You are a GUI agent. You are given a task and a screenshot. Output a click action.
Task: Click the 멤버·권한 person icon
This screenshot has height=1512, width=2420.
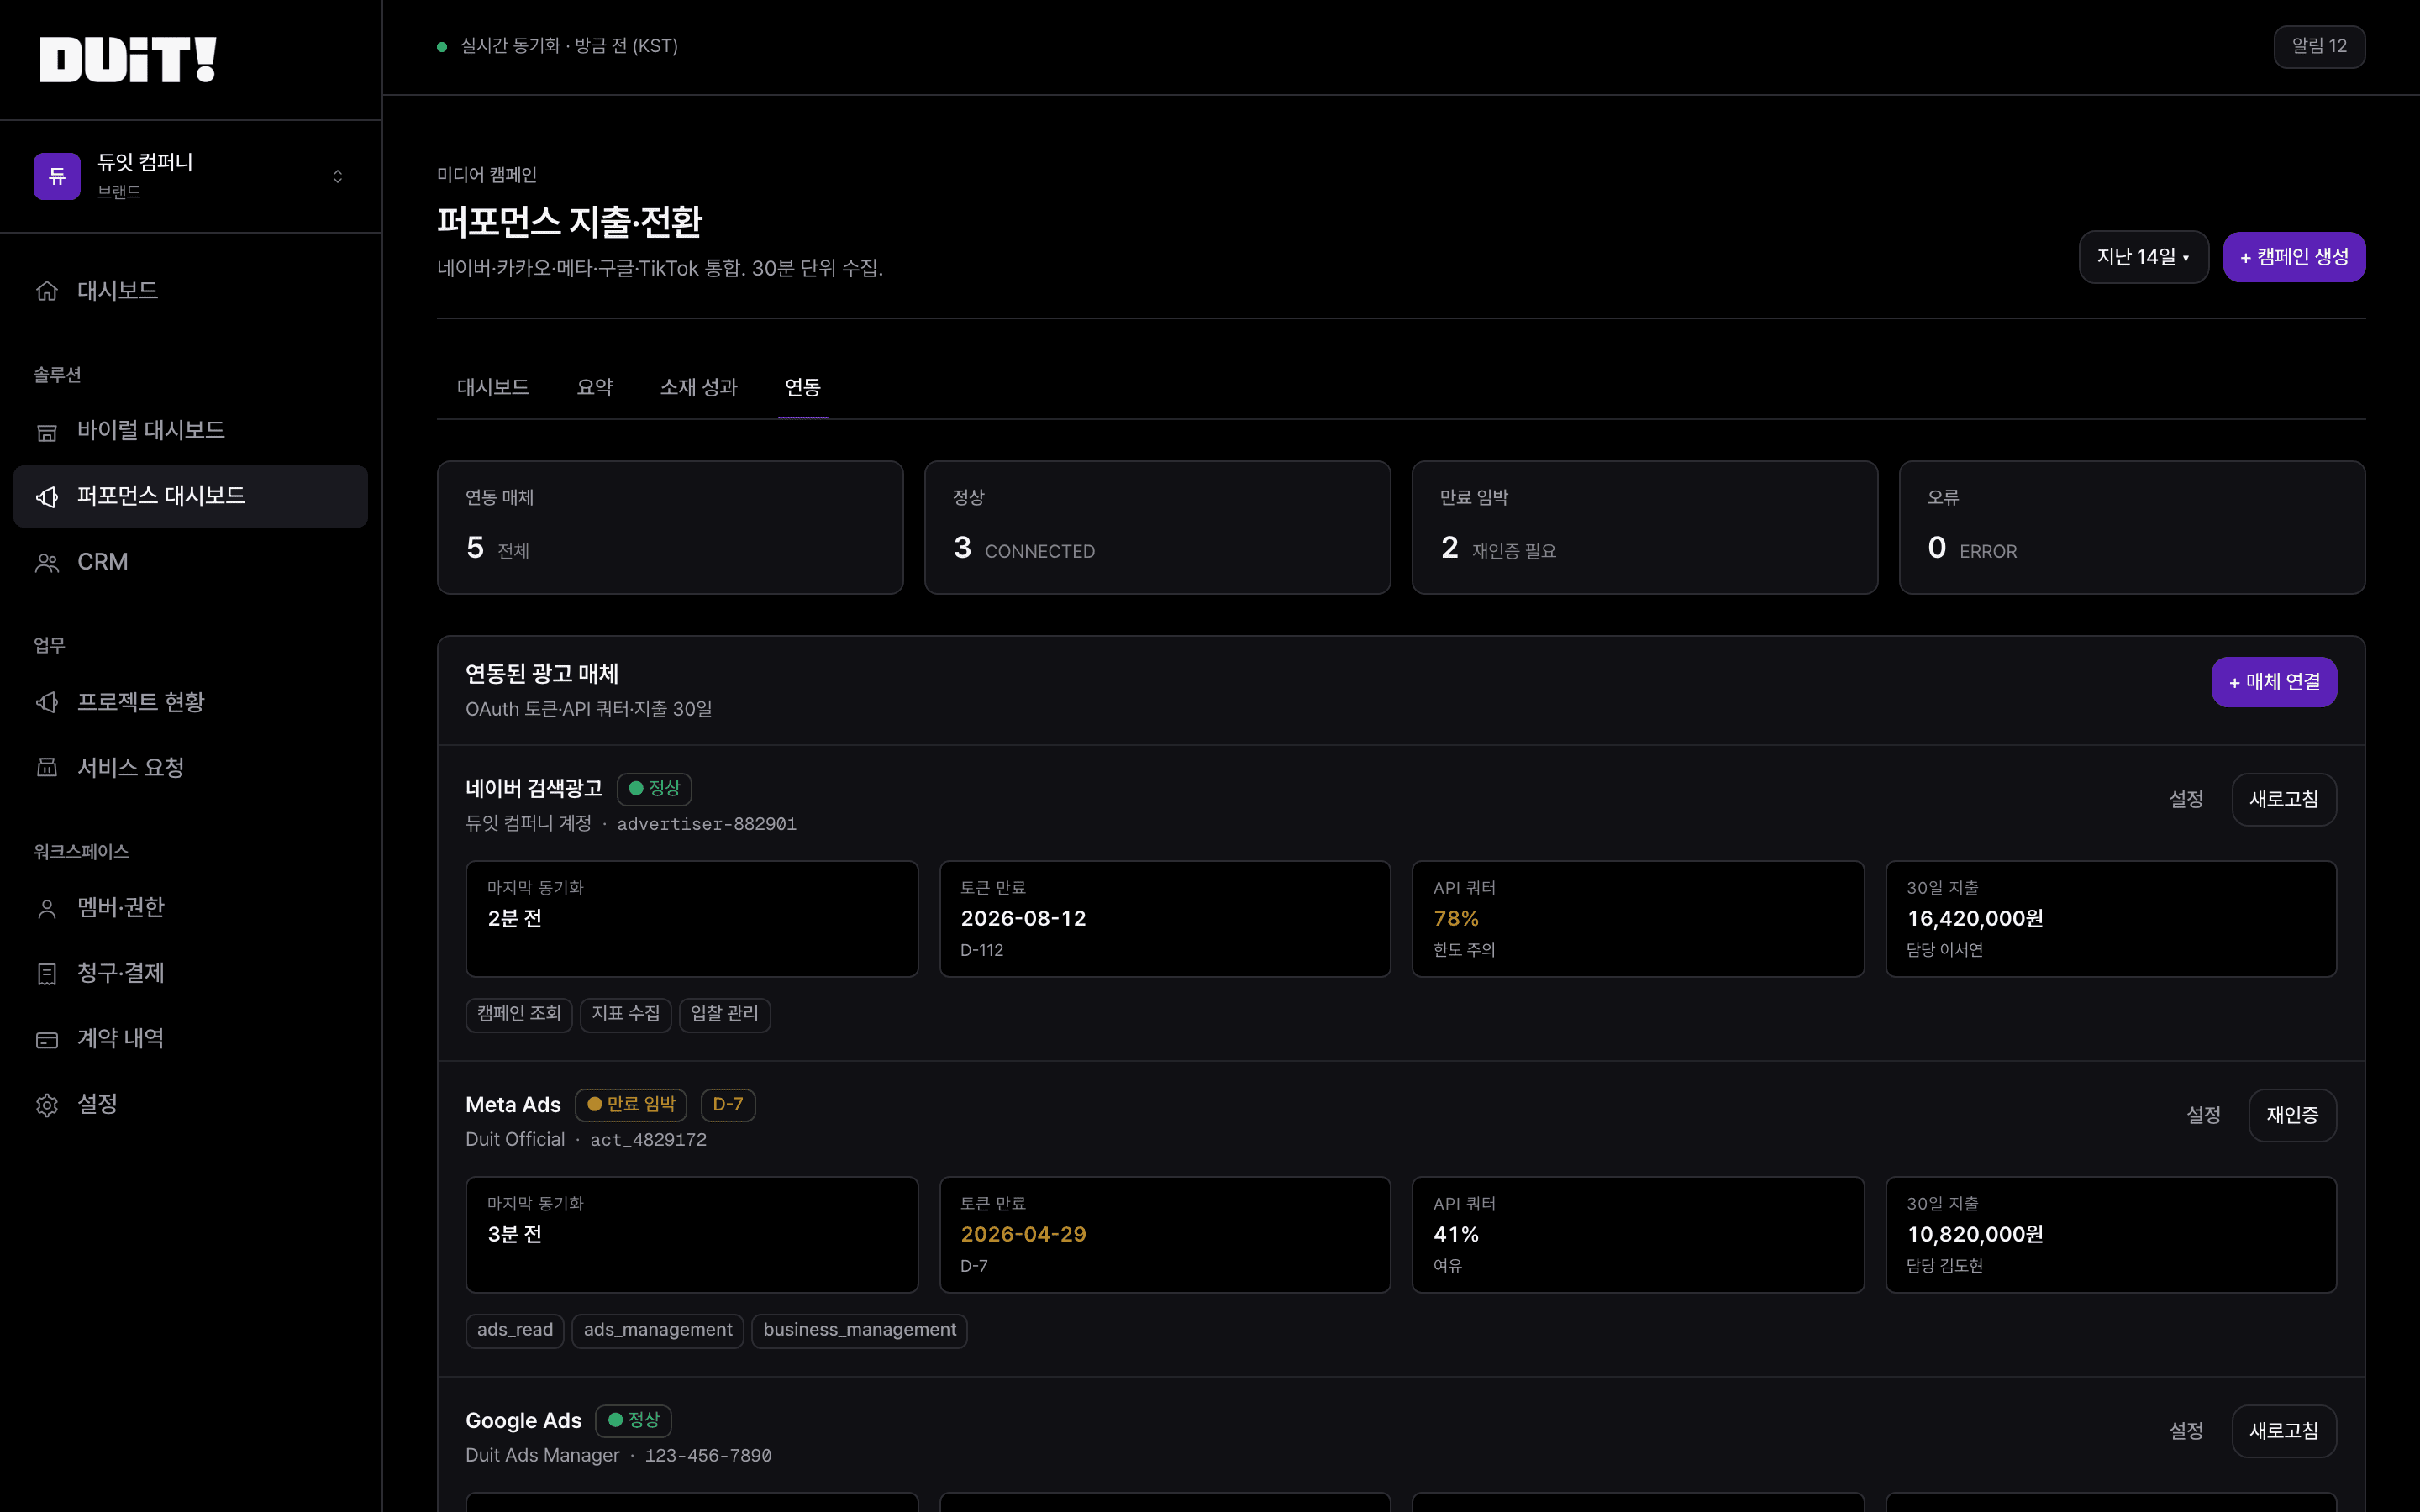(x=47, y=908)
